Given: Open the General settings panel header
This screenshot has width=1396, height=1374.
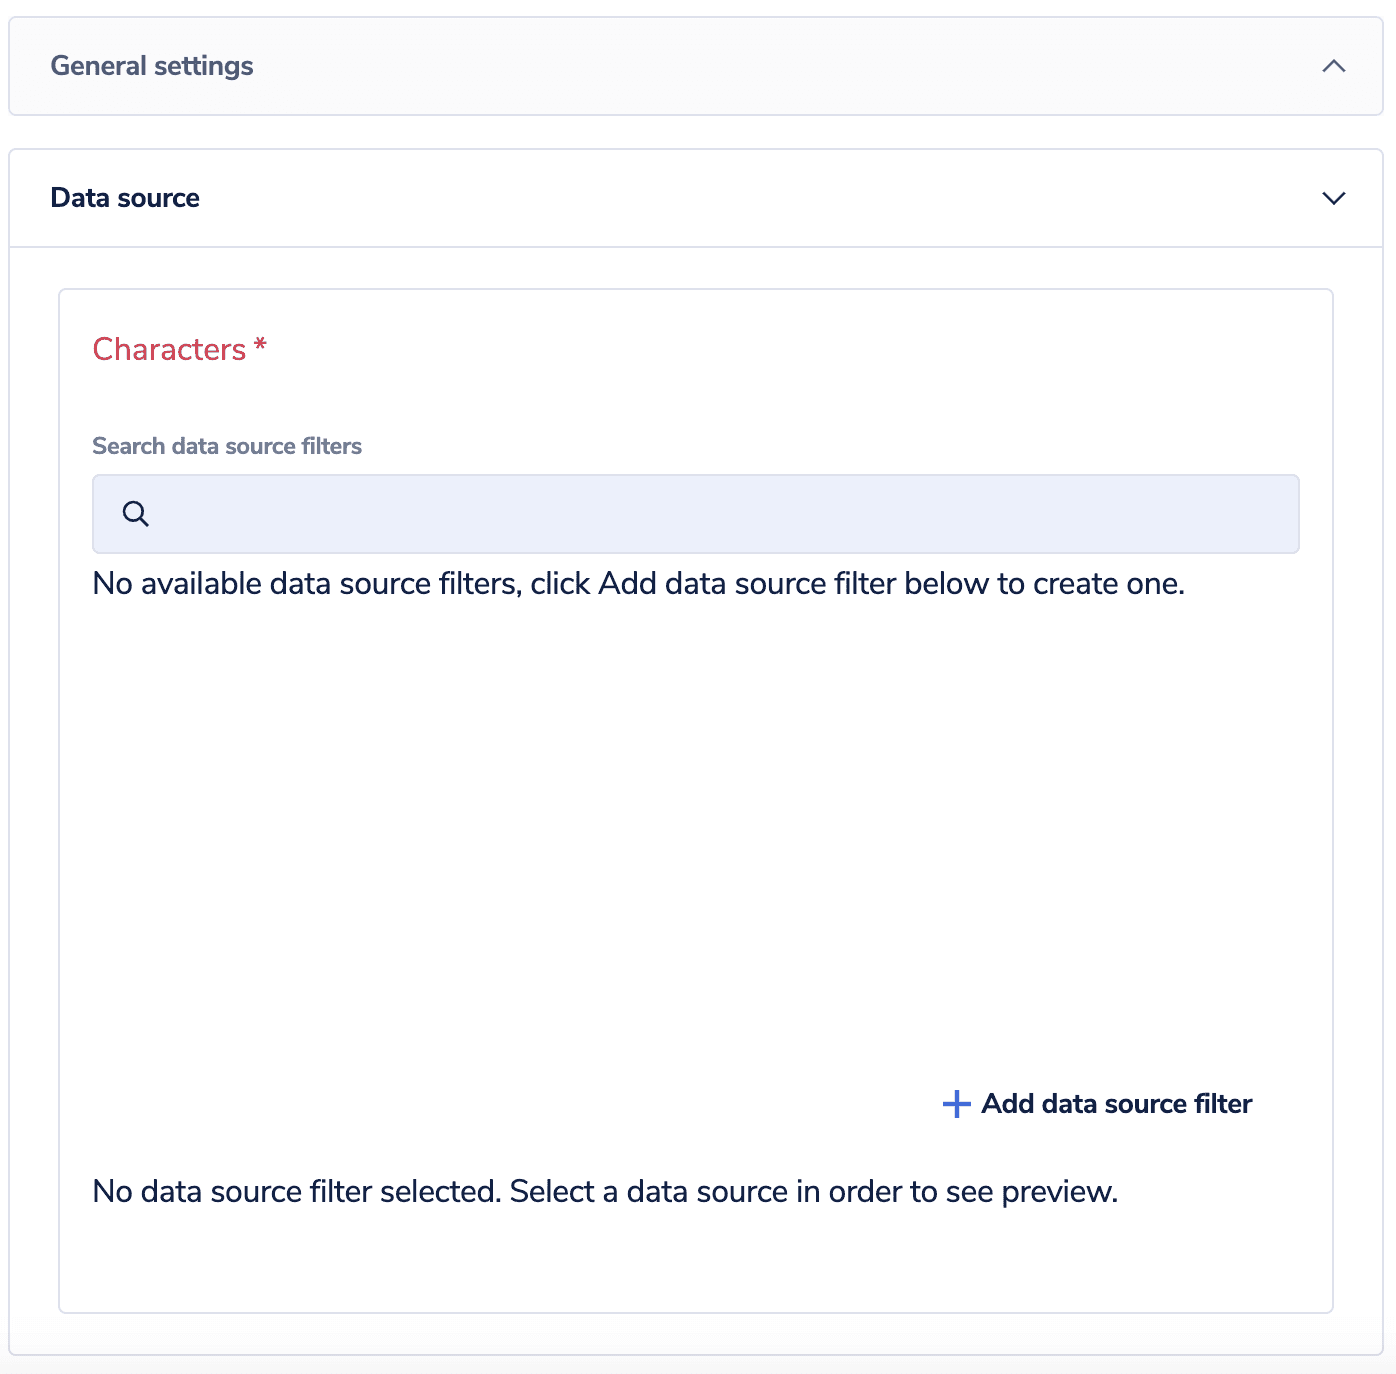Looking at the screenshot, I should [152, 66].
